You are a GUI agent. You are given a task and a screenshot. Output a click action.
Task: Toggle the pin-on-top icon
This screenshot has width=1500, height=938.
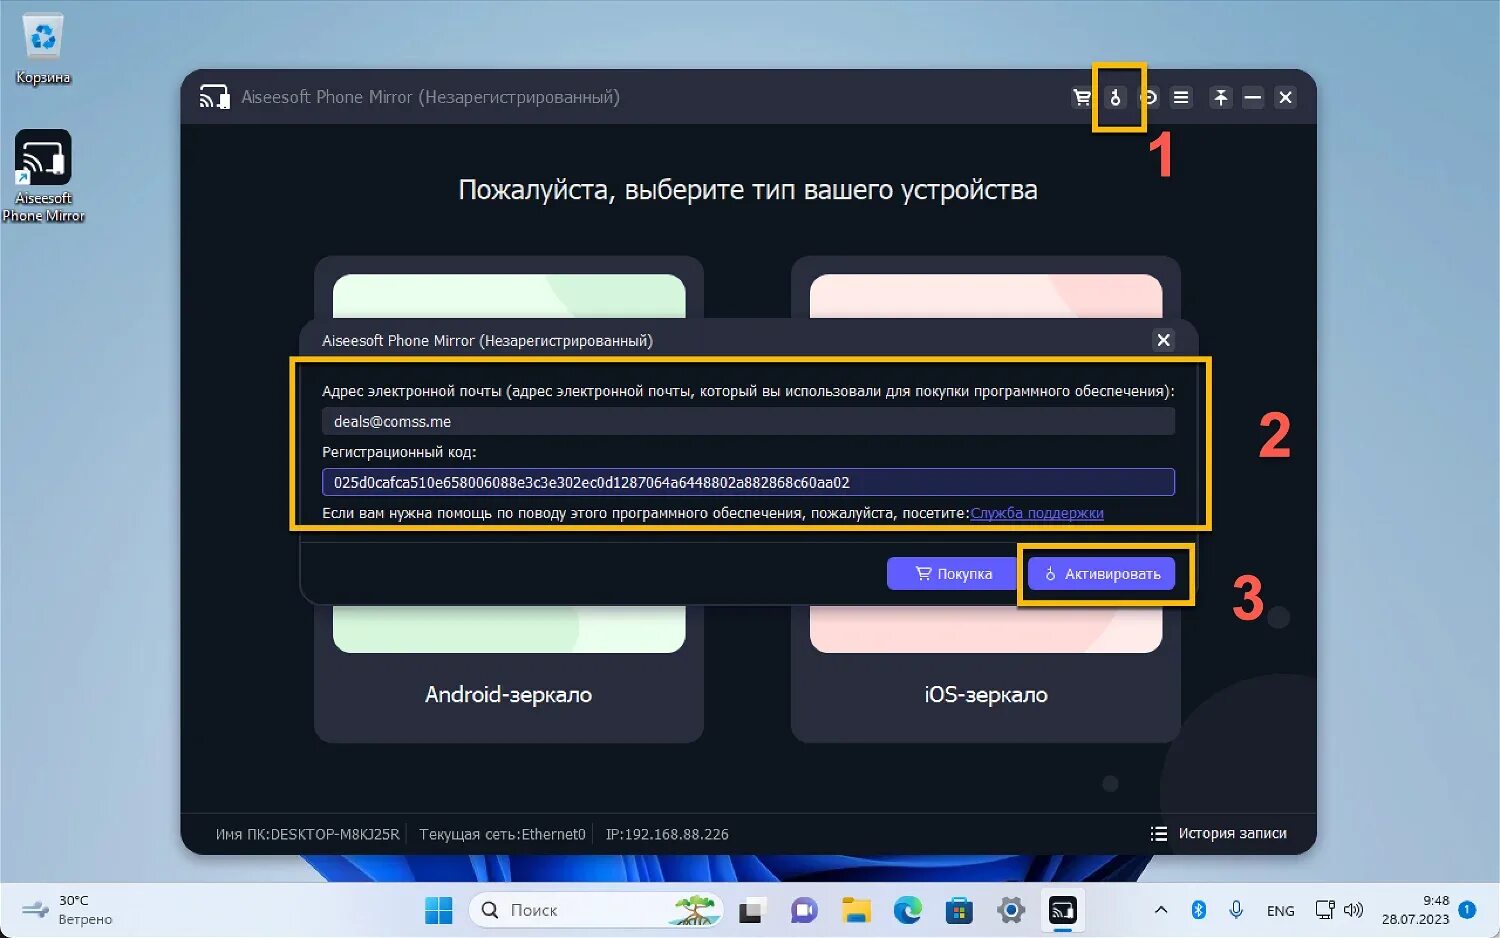[1221, 97]
